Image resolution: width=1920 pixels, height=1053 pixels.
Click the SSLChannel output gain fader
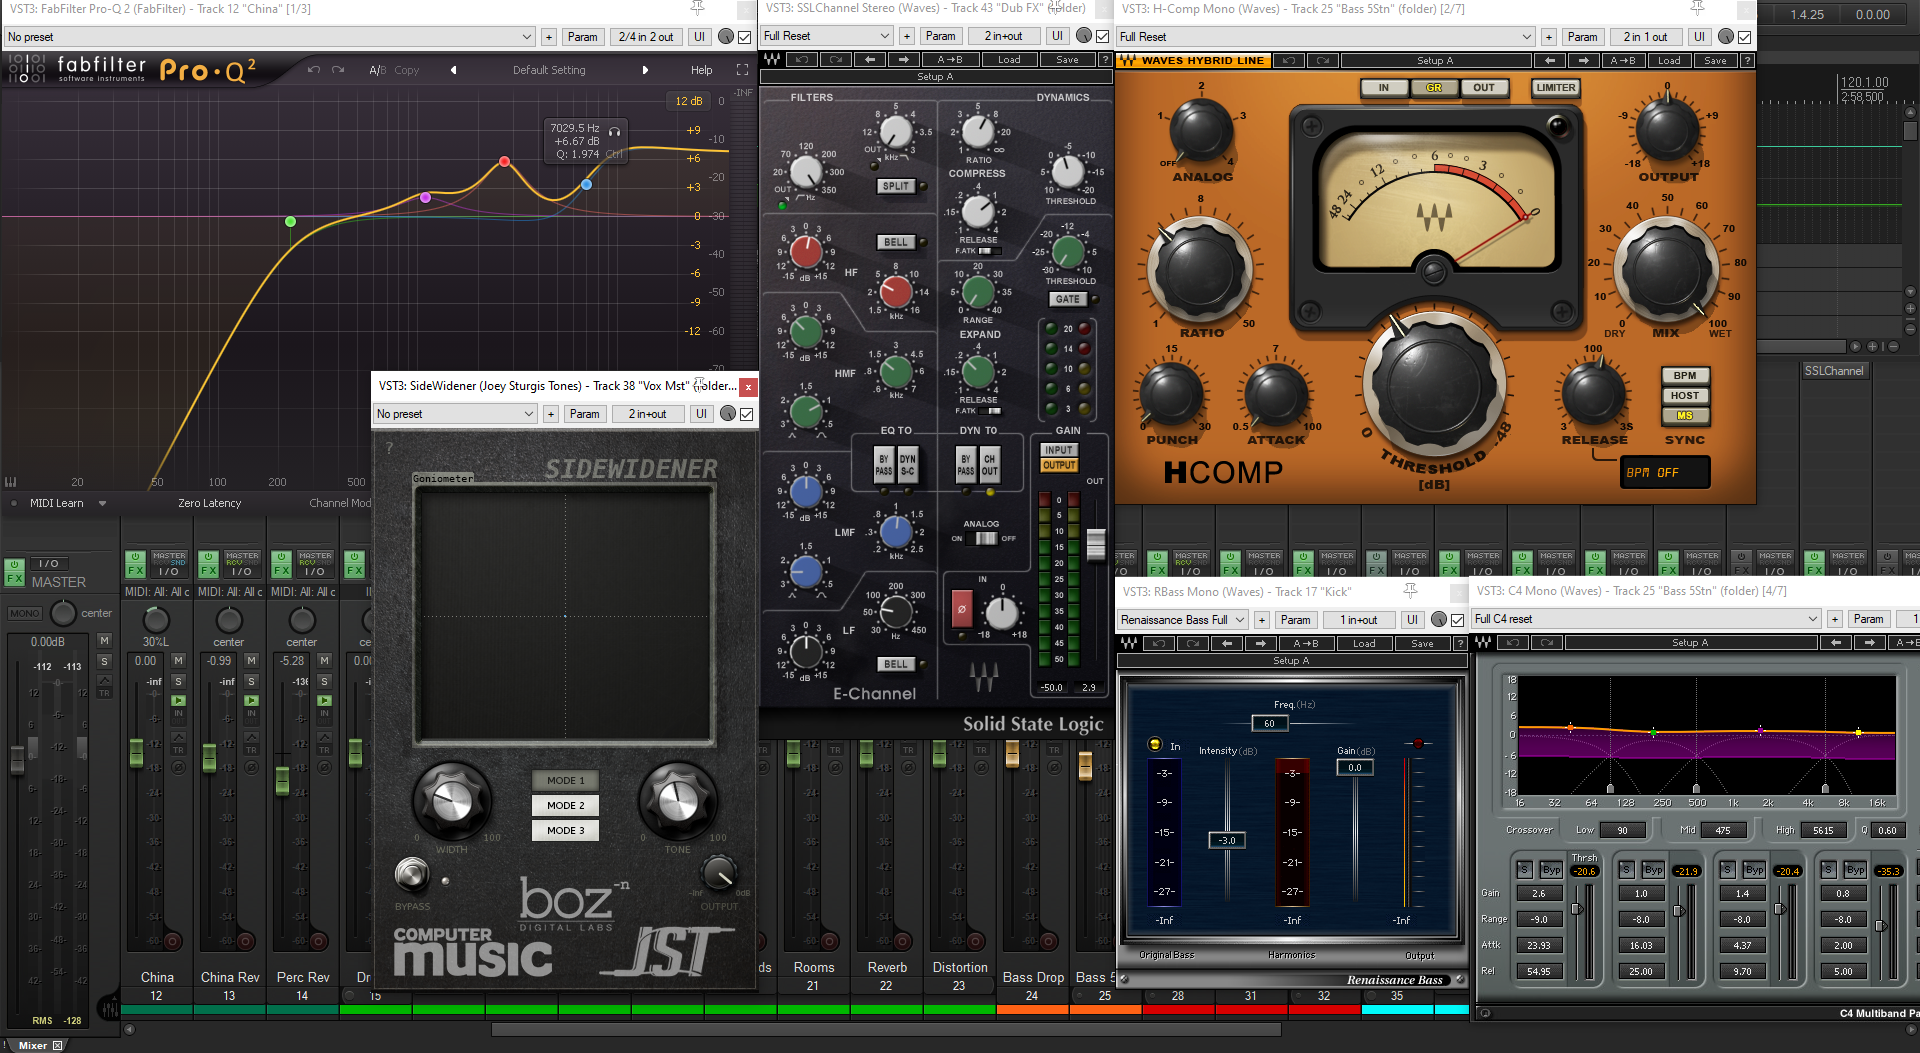(x=1096, y=544)
